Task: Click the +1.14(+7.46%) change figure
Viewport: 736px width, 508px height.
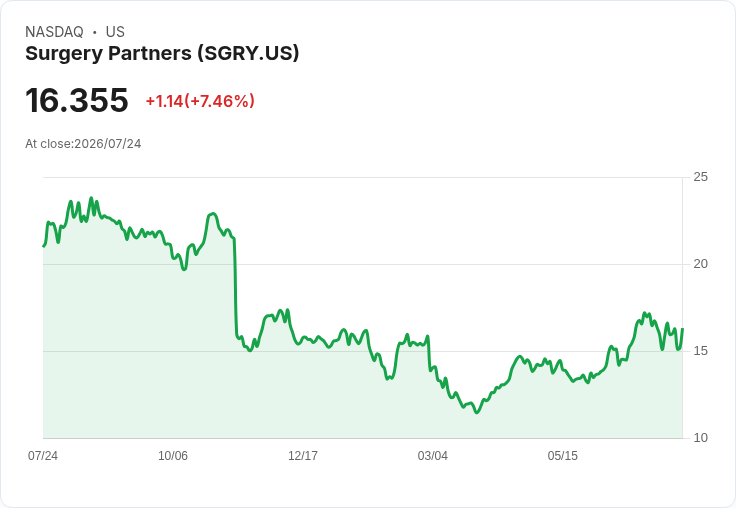Action: [200, 101]
